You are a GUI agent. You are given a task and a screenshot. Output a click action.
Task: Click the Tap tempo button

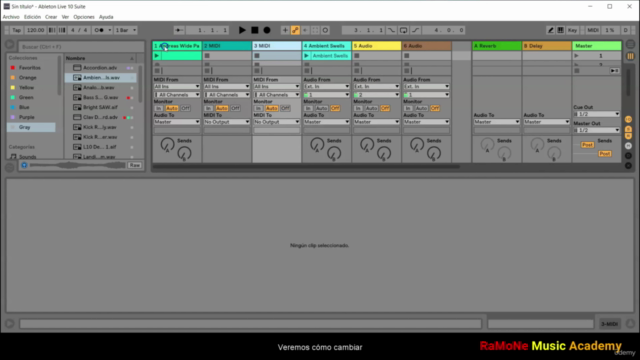point(16,30)
